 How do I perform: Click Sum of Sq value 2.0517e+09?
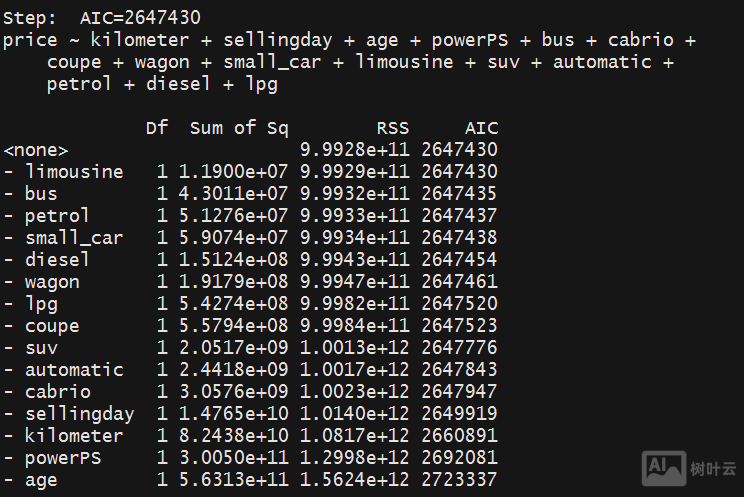(x=233, y=348)
